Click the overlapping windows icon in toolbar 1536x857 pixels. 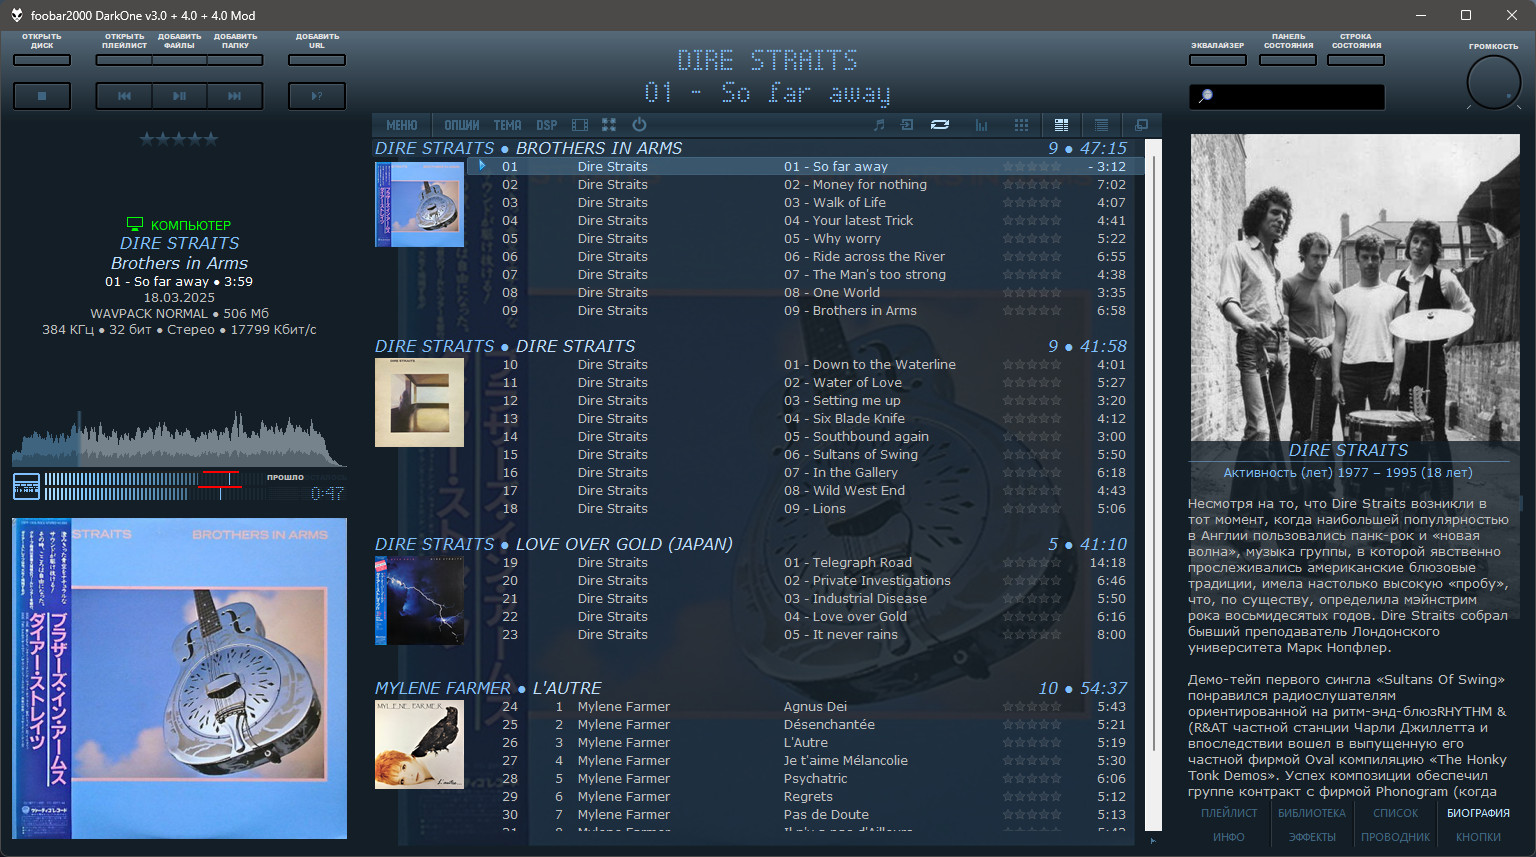[x=1141, y=125]
